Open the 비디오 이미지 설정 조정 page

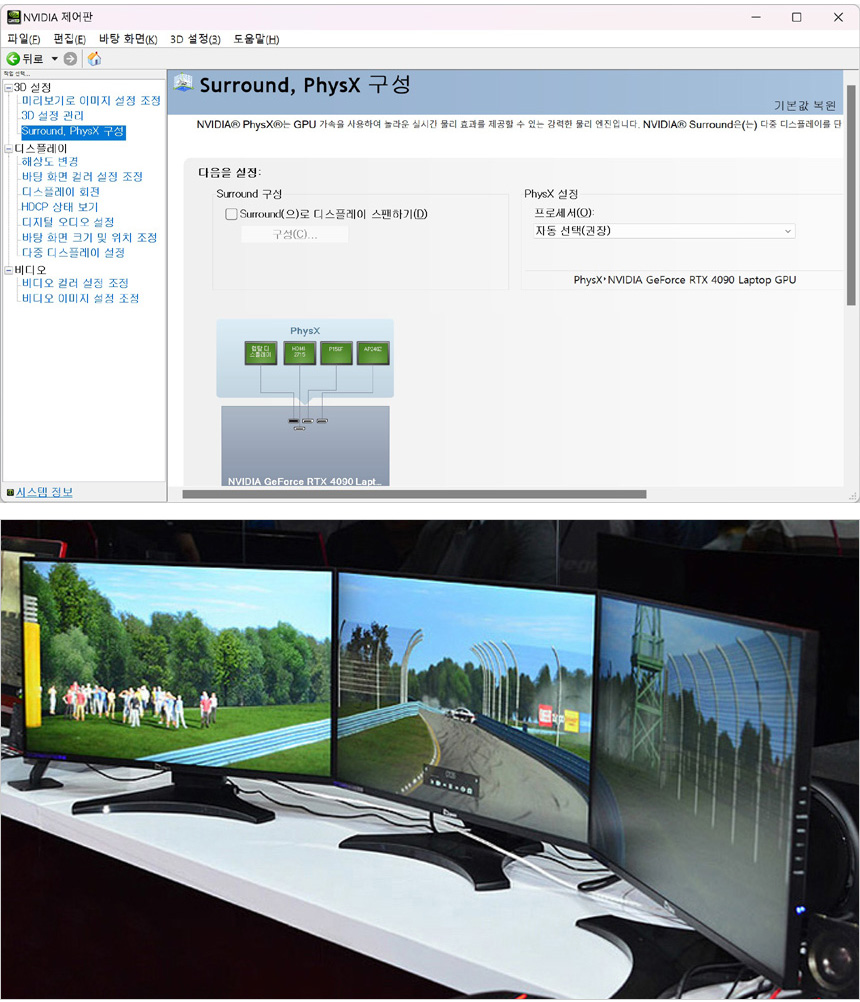[x=81, y=298]
